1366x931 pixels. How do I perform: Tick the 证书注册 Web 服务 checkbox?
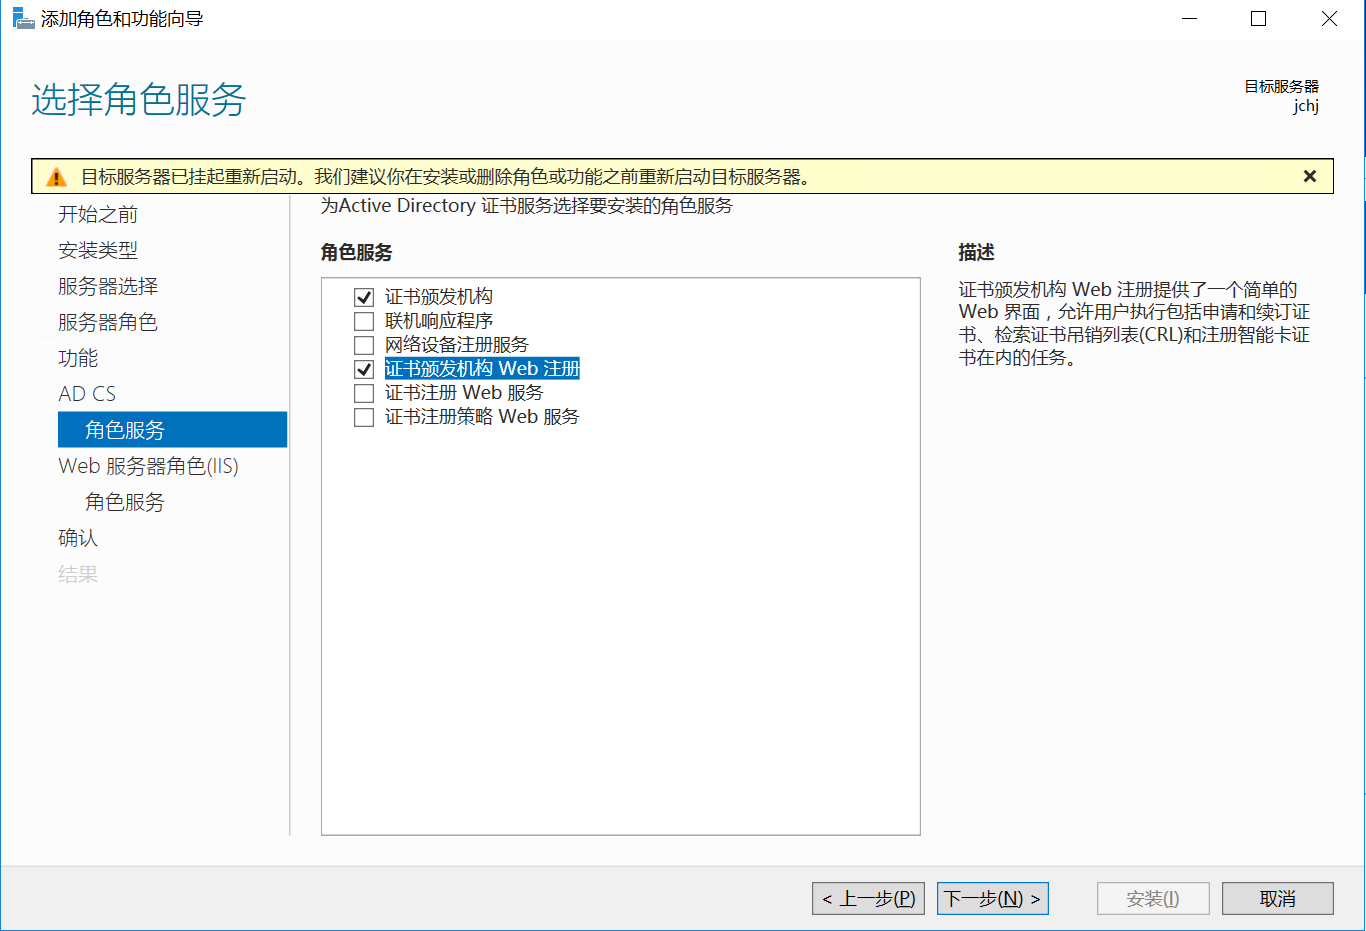(x=364, y=393)
